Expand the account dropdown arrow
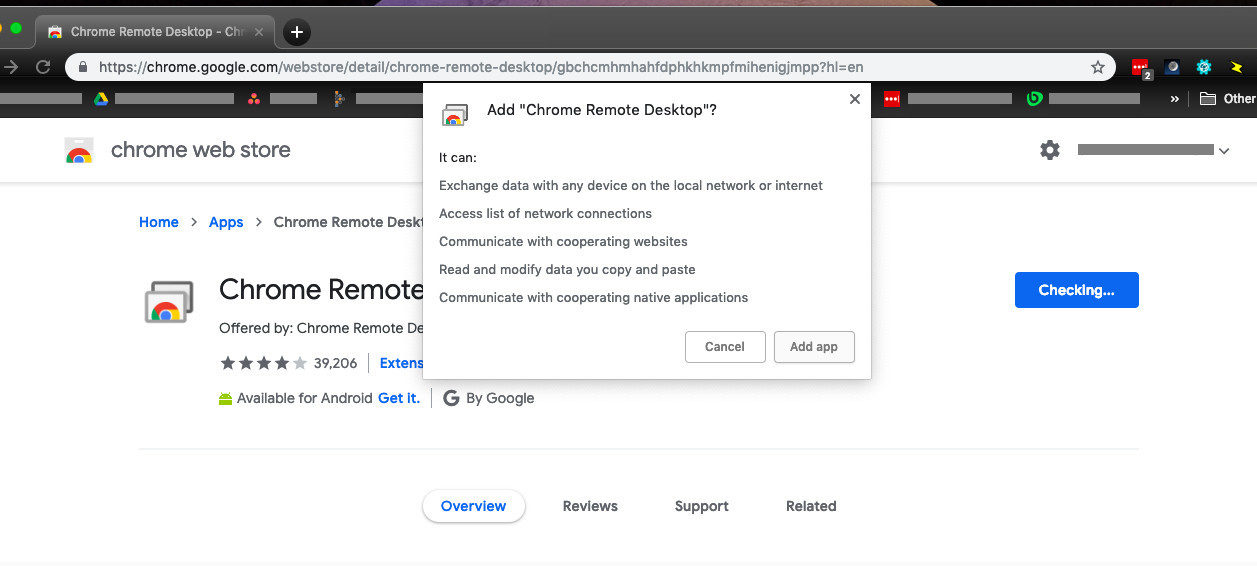This screenshot has width=1257, height=566. point(1224,151)
